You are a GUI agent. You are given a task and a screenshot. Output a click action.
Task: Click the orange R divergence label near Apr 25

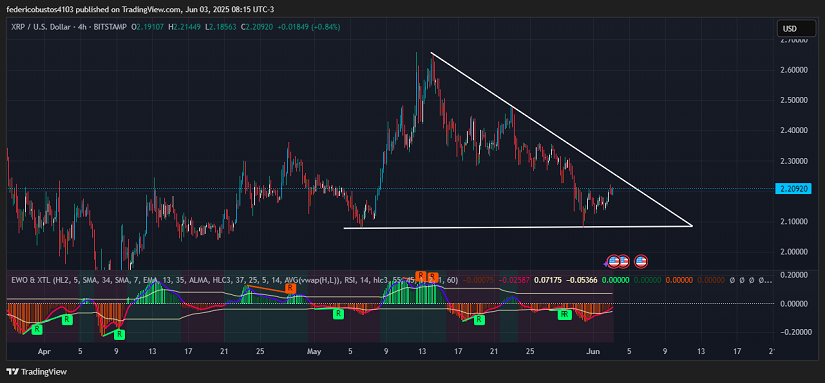[290, 288]
